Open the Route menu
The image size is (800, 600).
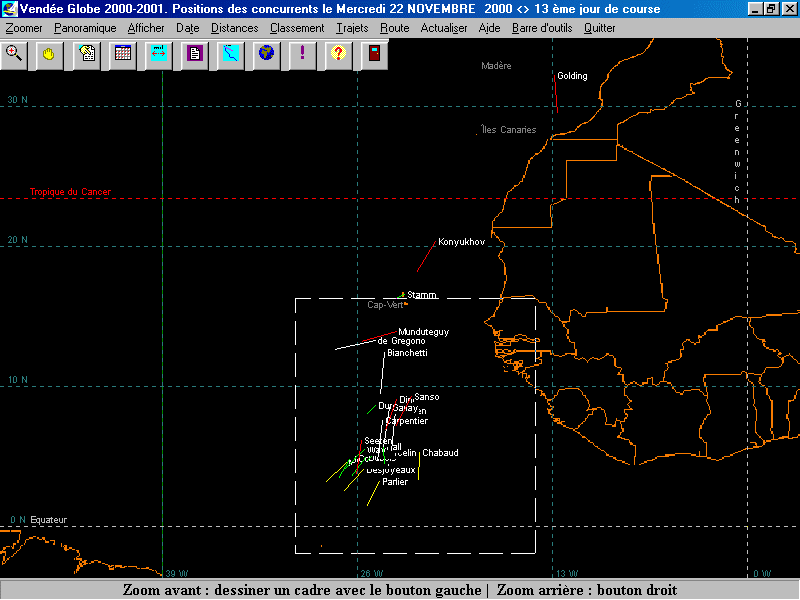pos(394,28)
